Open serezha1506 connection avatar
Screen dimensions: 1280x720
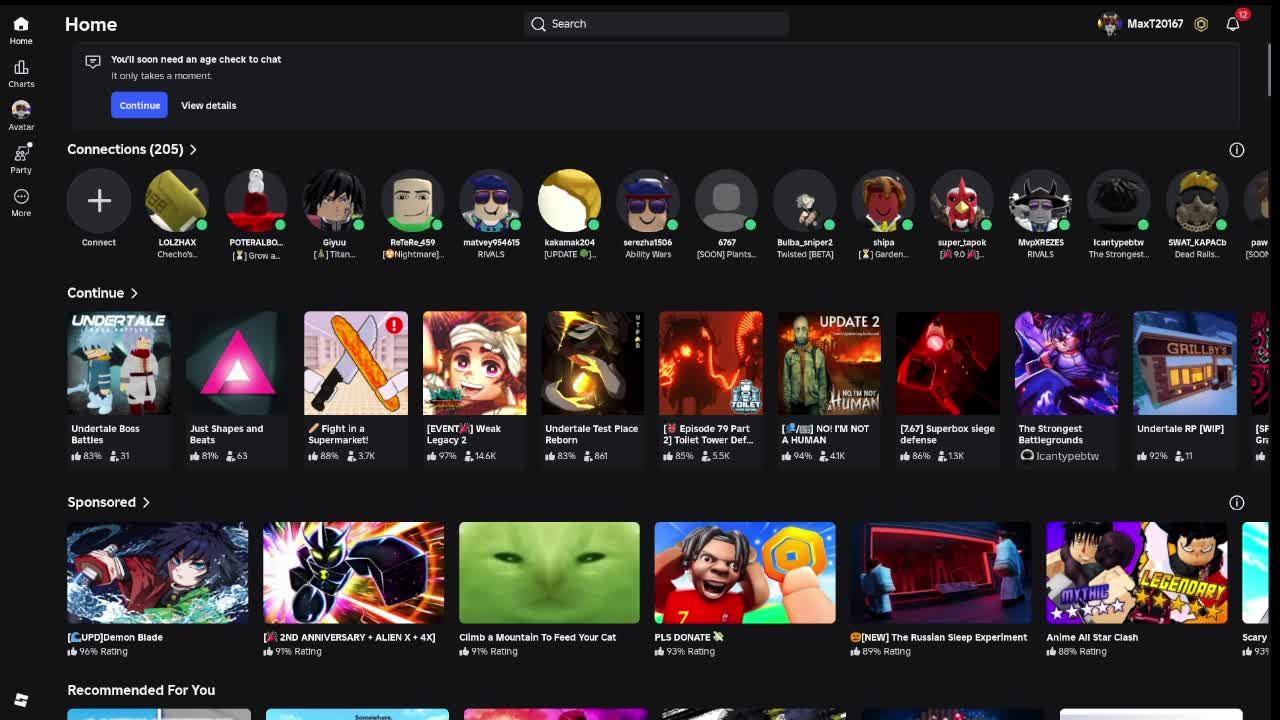tap(648, 201)
